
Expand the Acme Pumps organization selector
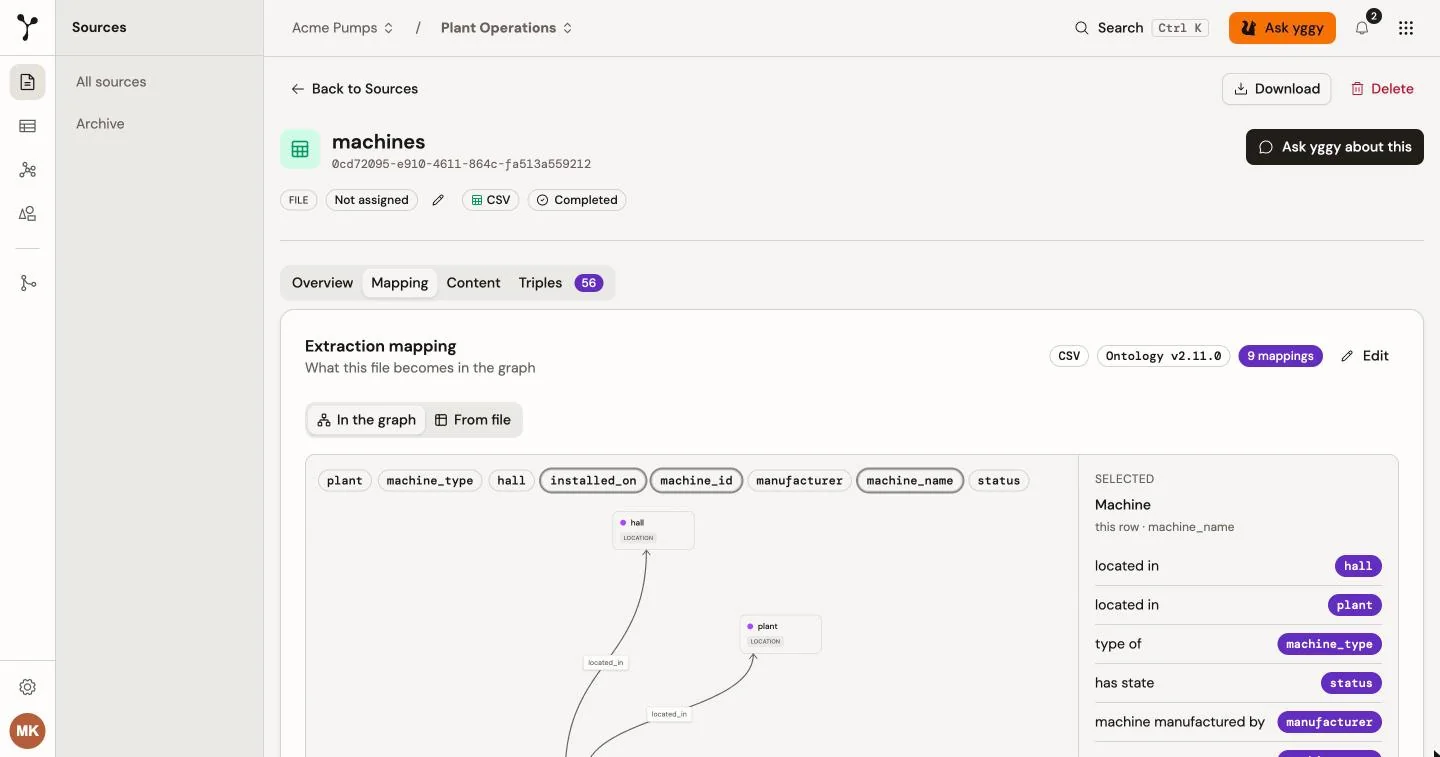point(342,28)
